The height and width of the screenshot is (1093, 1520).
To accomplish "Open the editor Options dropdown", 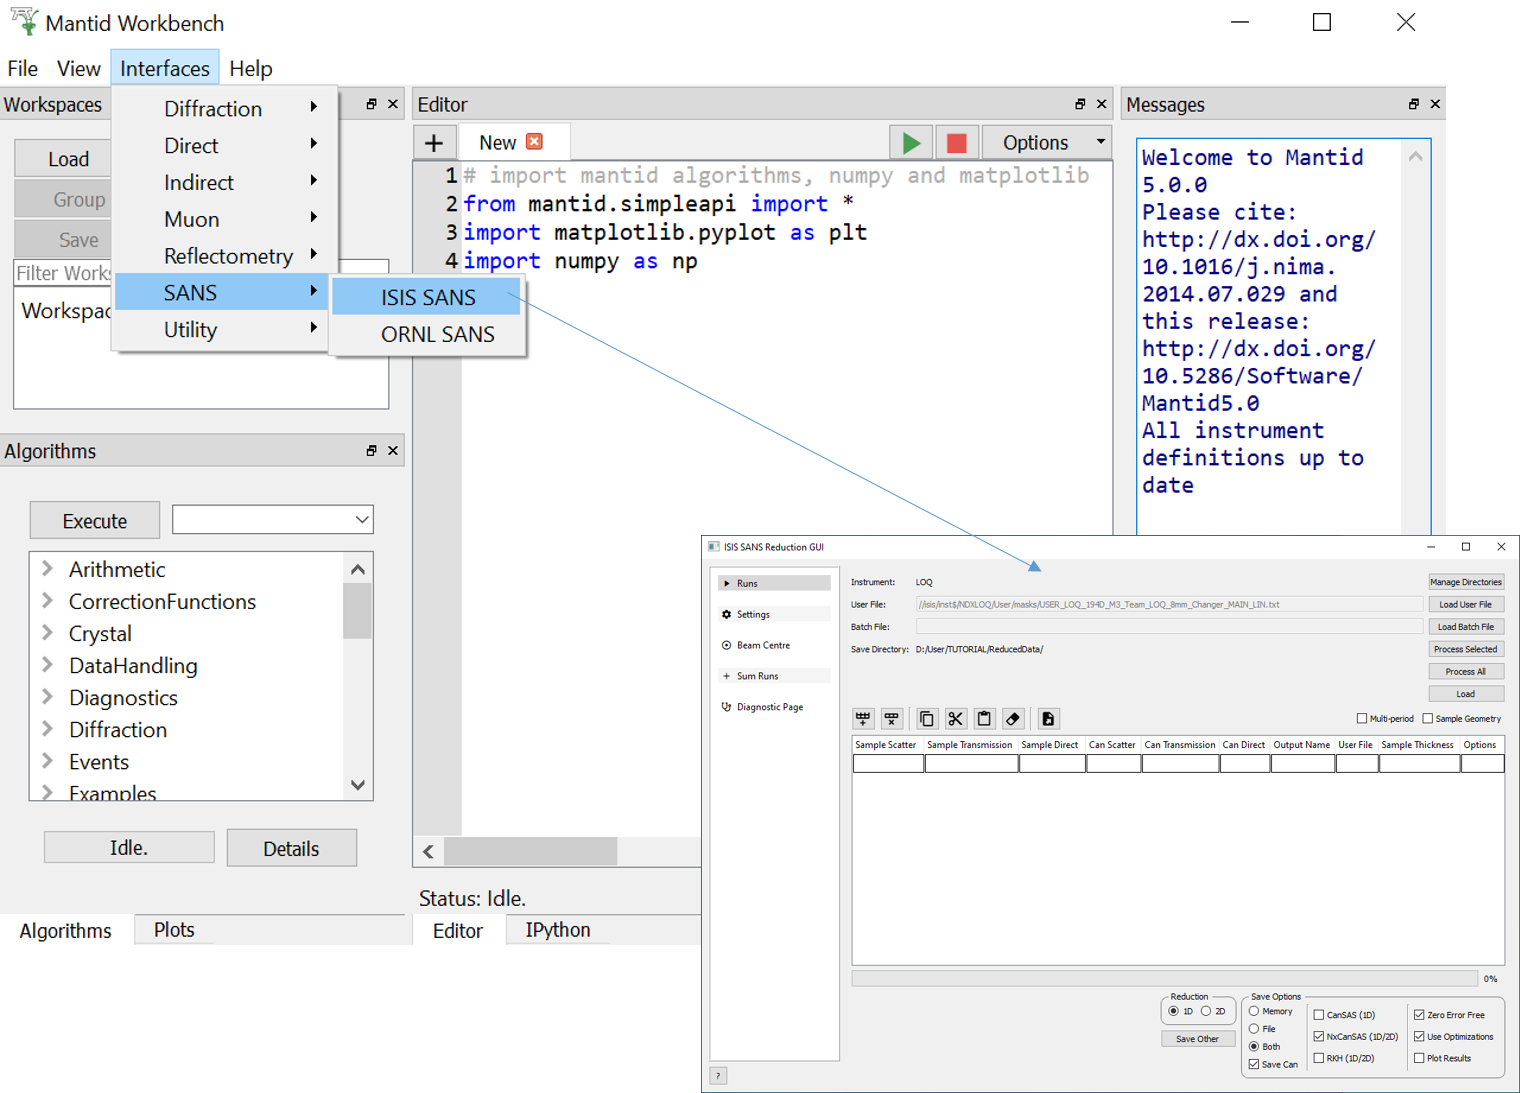I will click(1047, 143).
